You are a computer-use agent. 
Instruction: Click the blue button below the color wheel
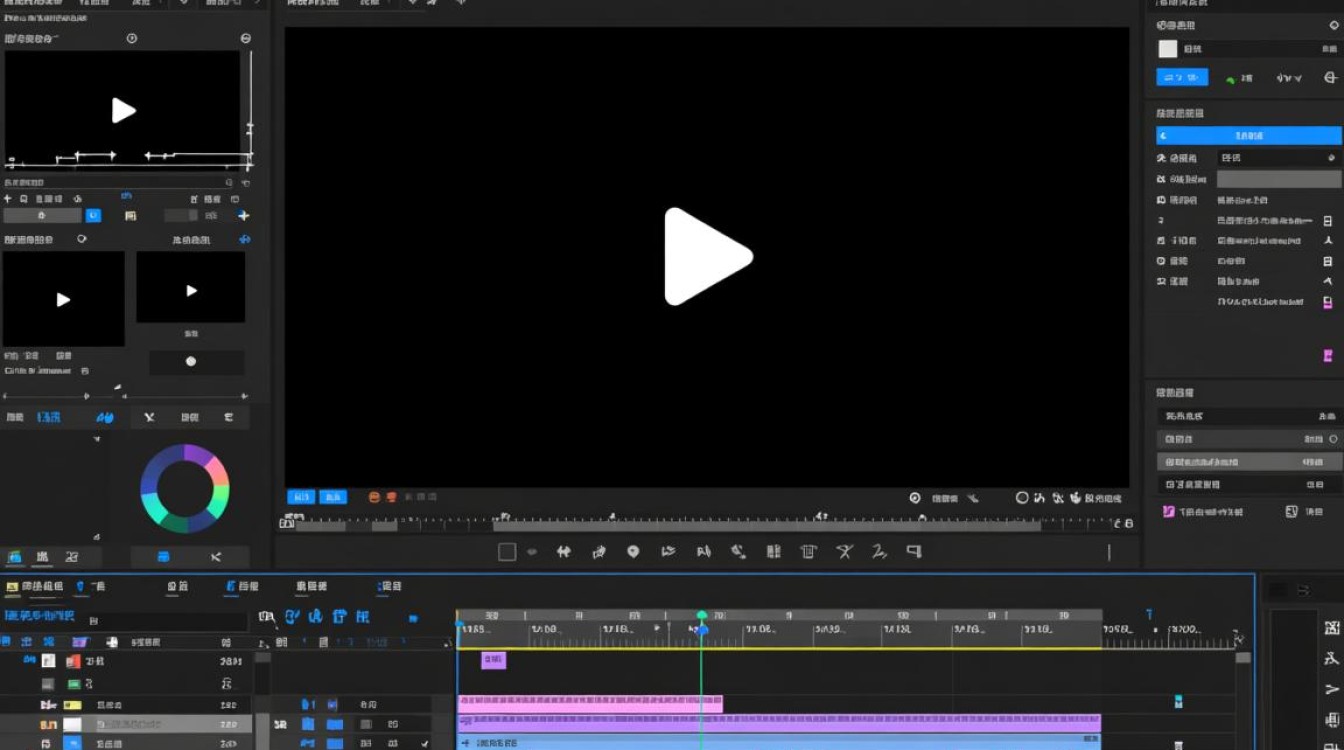click(x=163, y=557)
